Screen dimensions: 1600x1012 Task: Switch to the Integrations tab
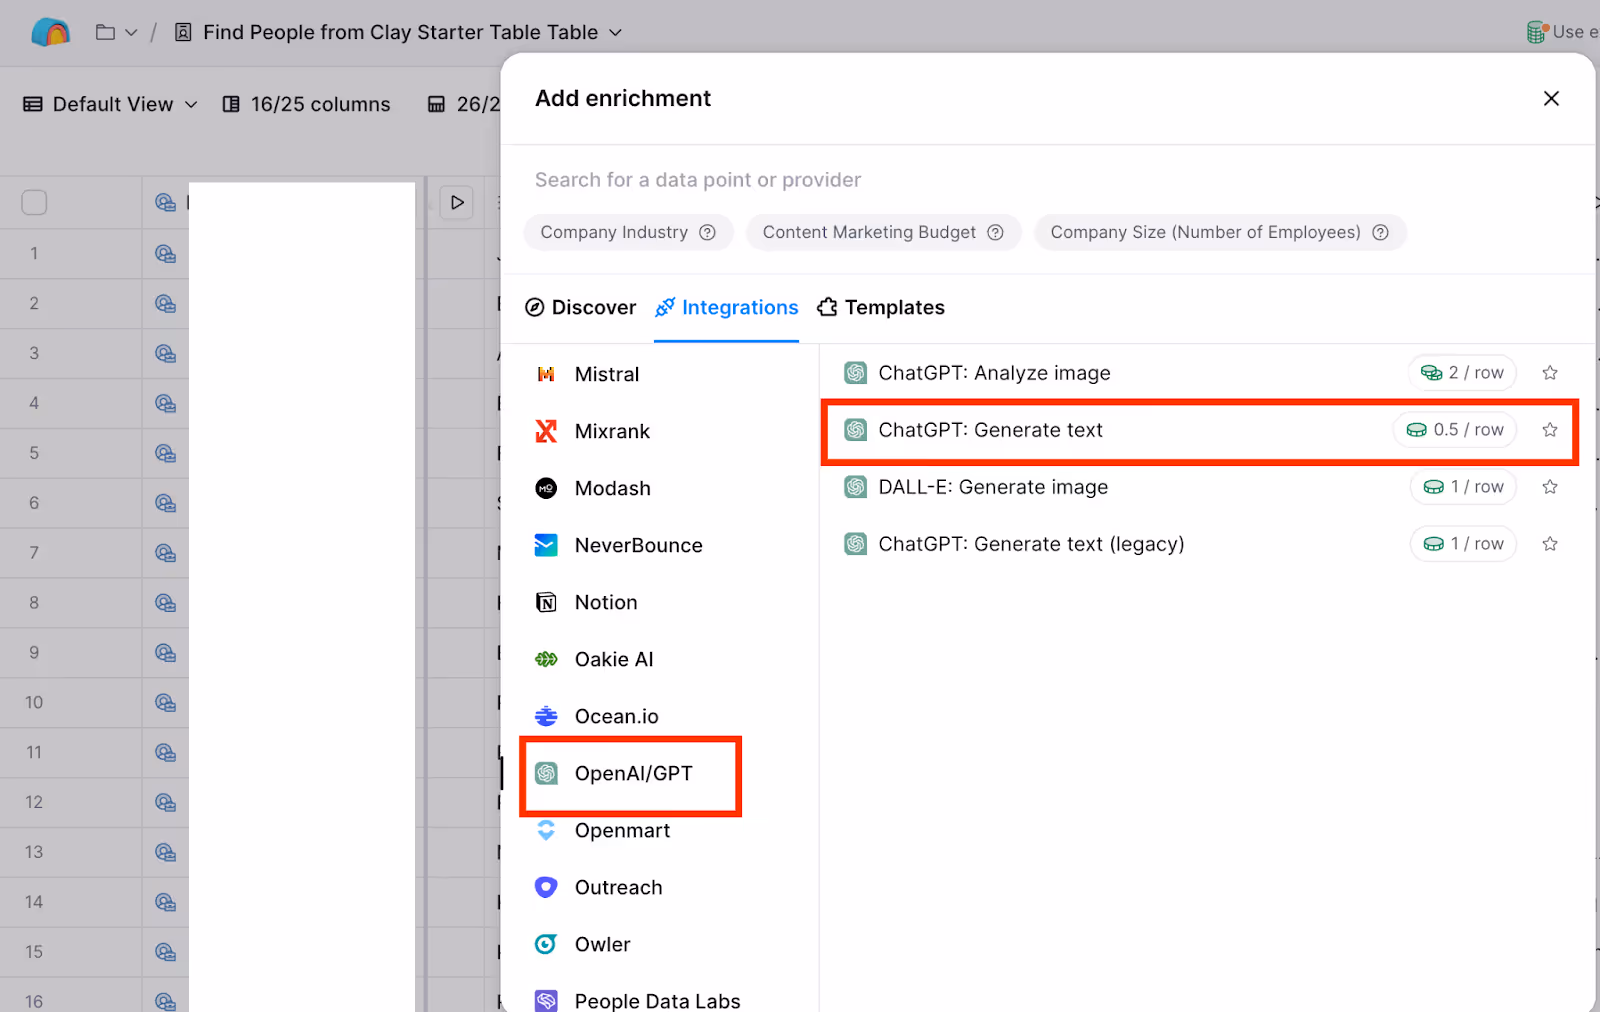tap(726, 307)
